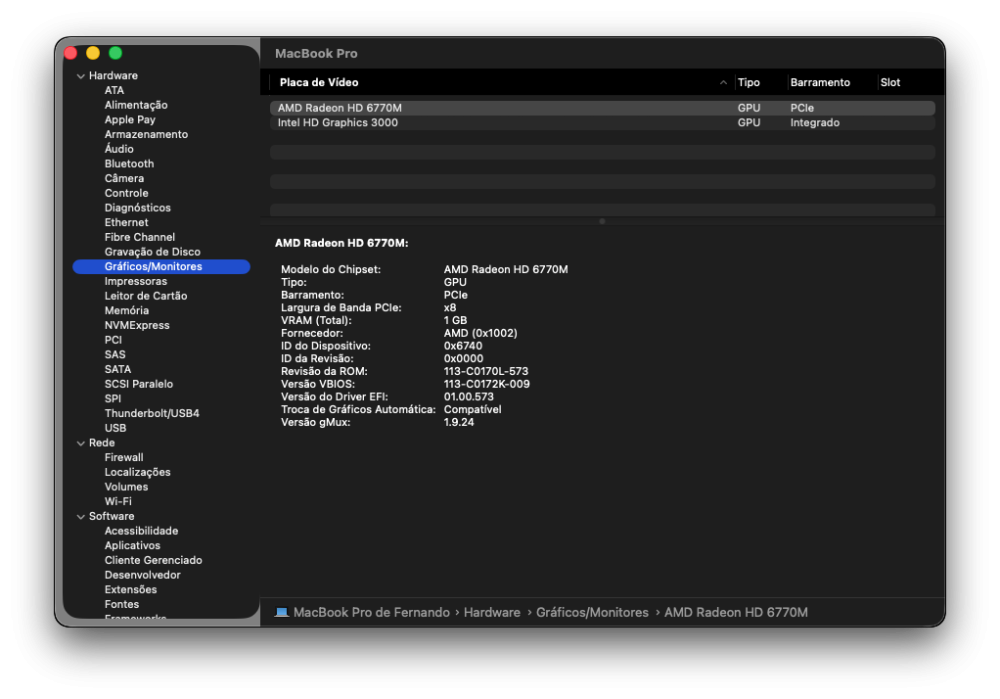Select Cliente Gerenciado in sidebar
The image size is (1000, 699).
point(153,560)
